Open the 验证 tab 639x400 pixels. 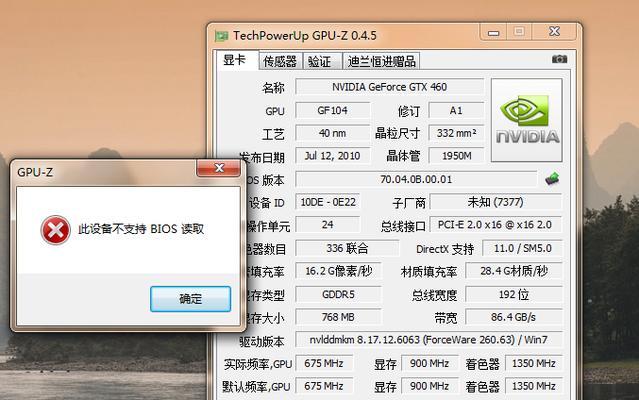pos(321,62)
